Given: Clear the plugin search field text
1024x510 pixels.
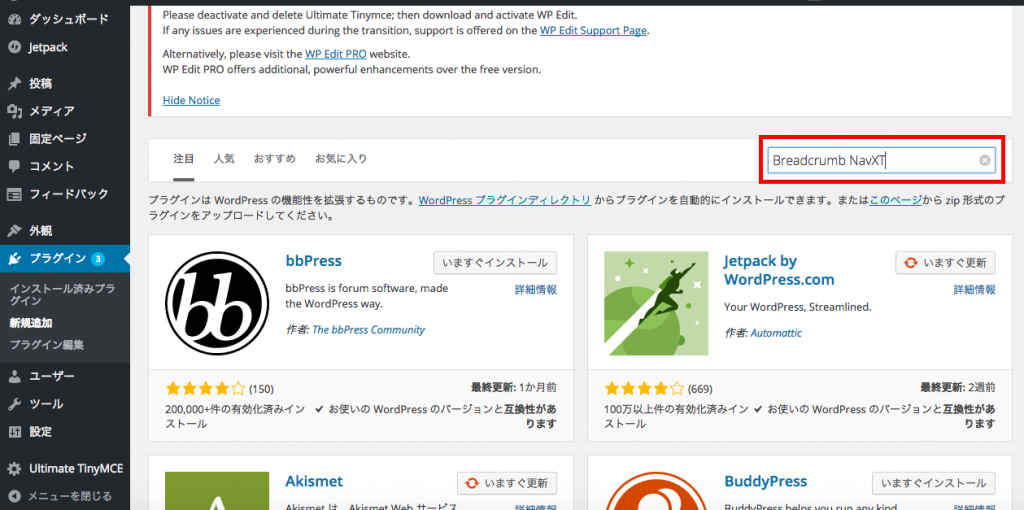Looking at the screenshot, I should click(x=985, y=160).
